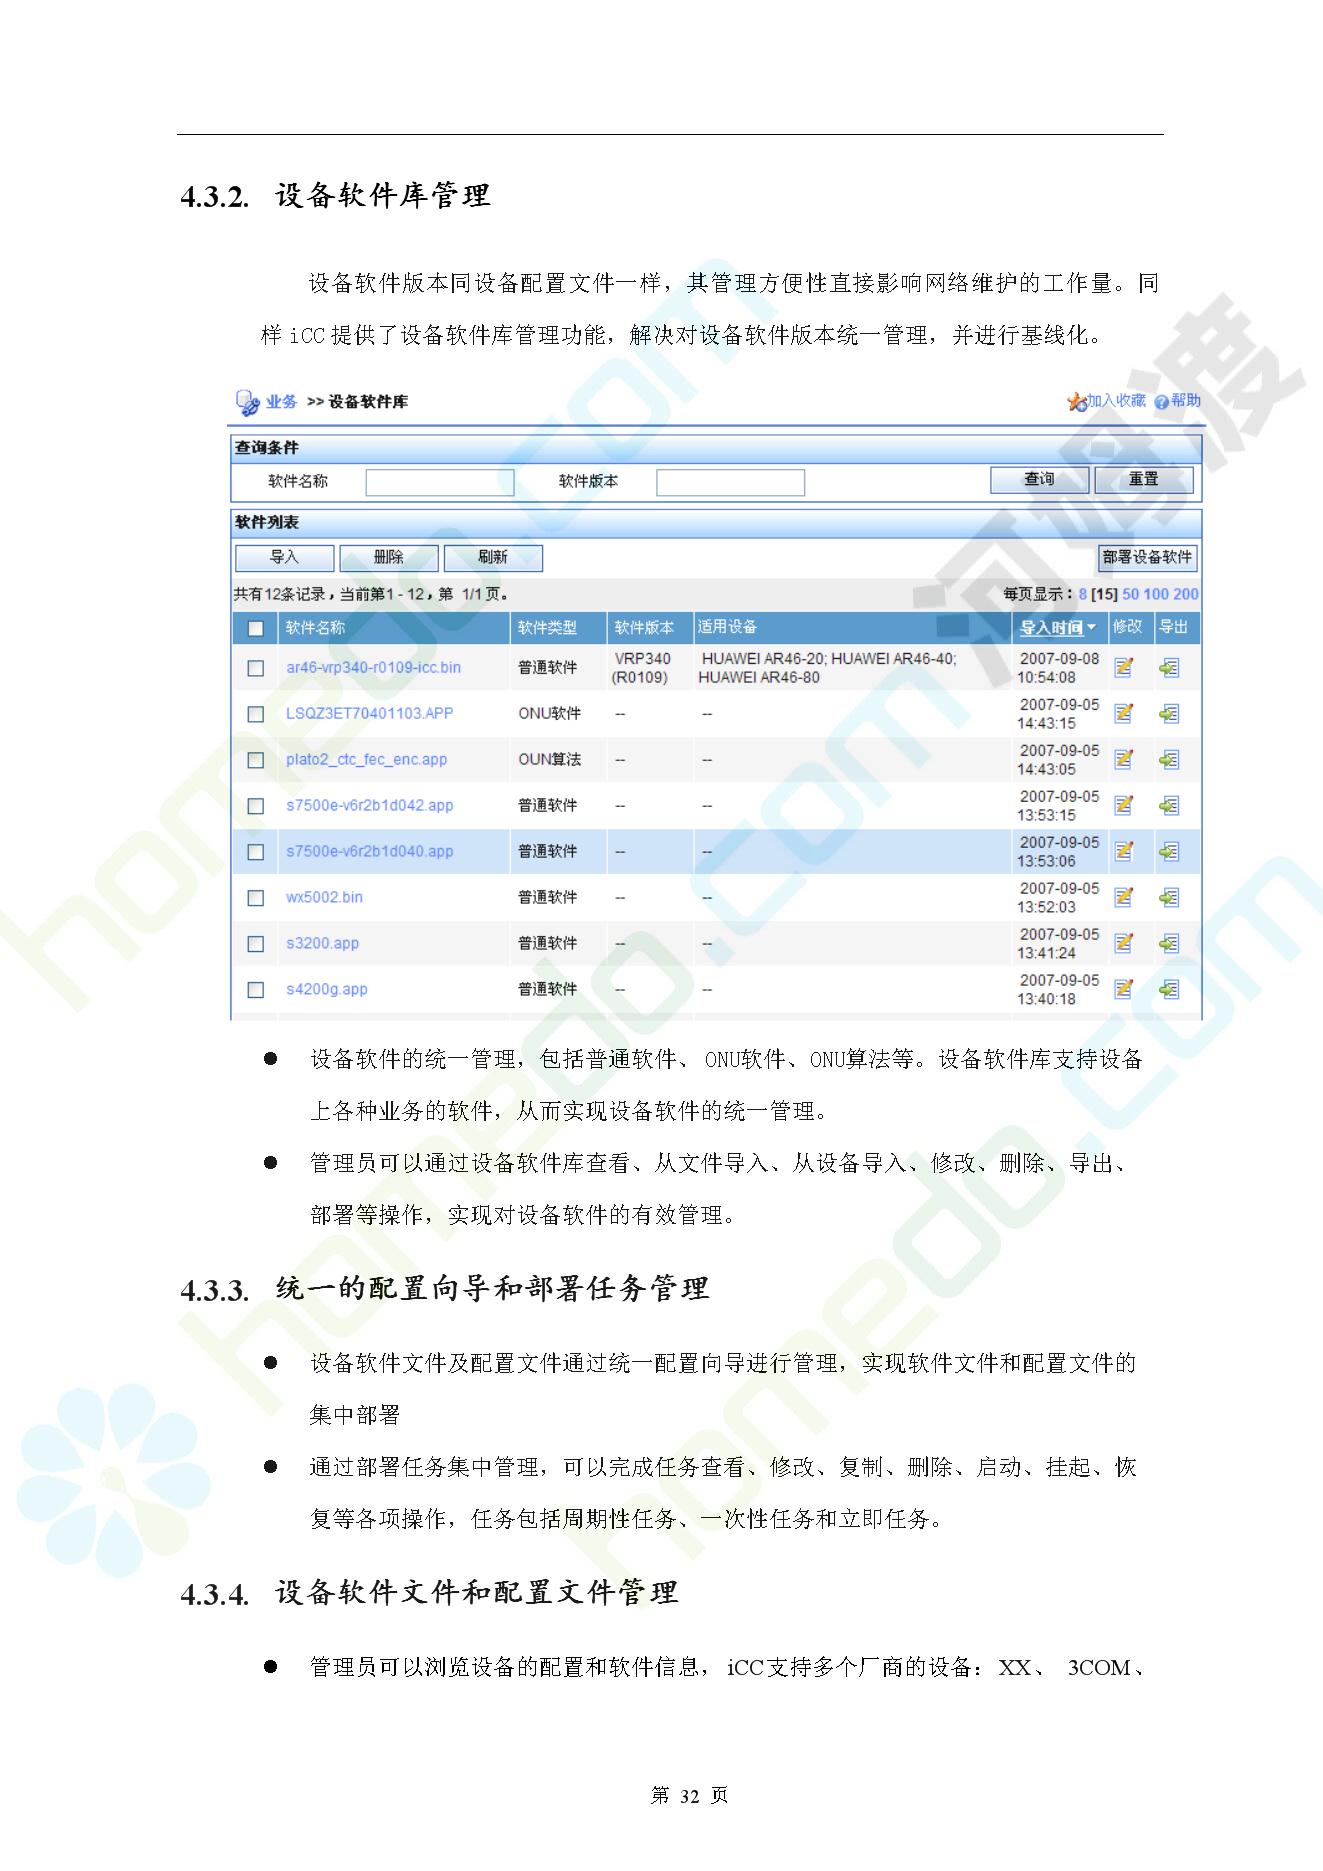Click the export icon for s7500e-v6r2b1d042.app
Viewport: 1323px width, 1871px height.
1169,805
